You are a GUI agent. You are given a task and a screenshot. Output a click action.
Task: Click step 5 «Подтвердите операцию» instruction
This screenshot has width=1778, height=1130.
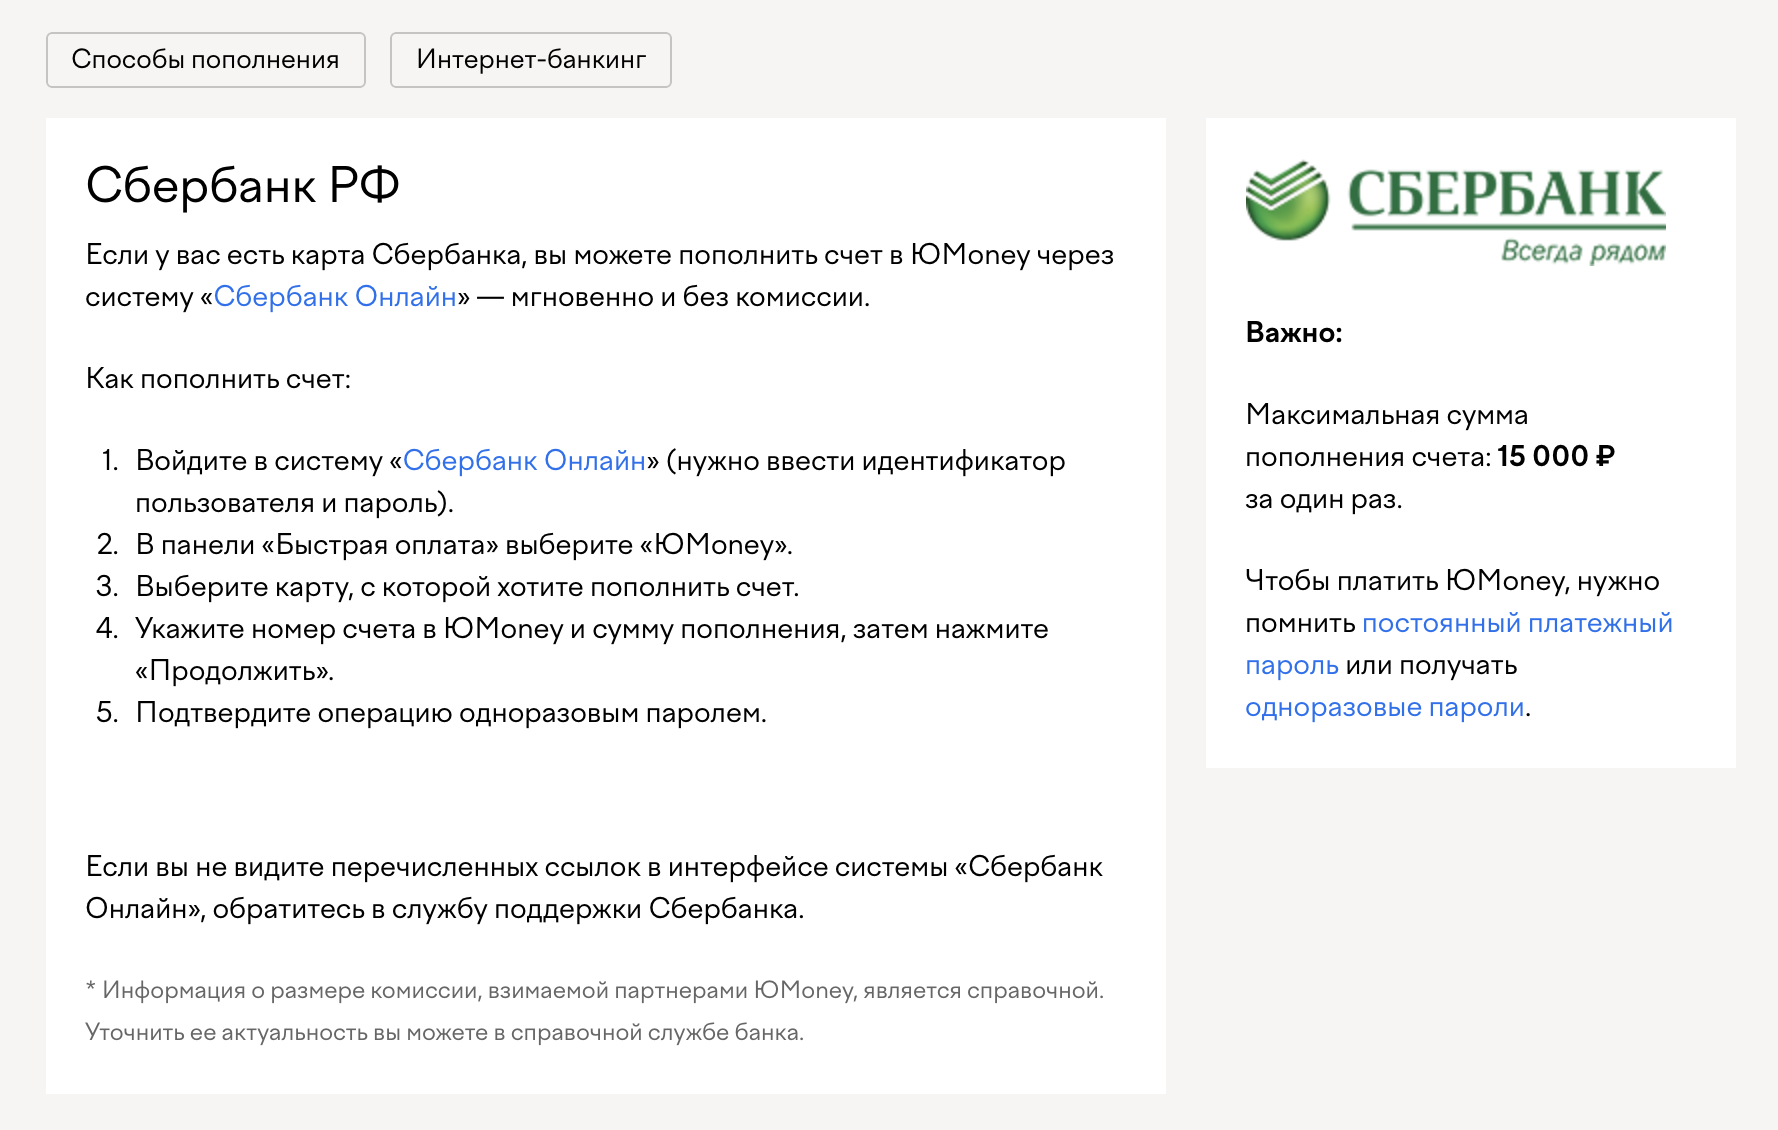(451, 713)
